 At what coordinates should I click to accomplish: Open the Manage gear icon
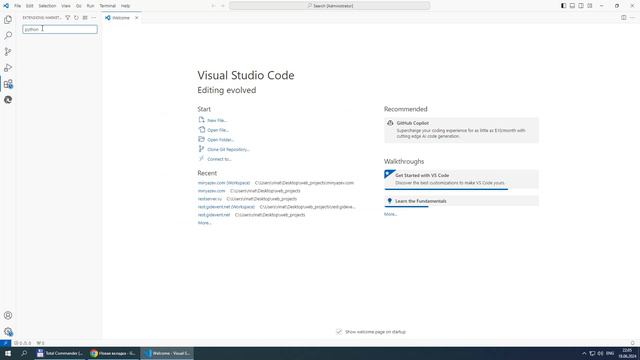point(8,332)
